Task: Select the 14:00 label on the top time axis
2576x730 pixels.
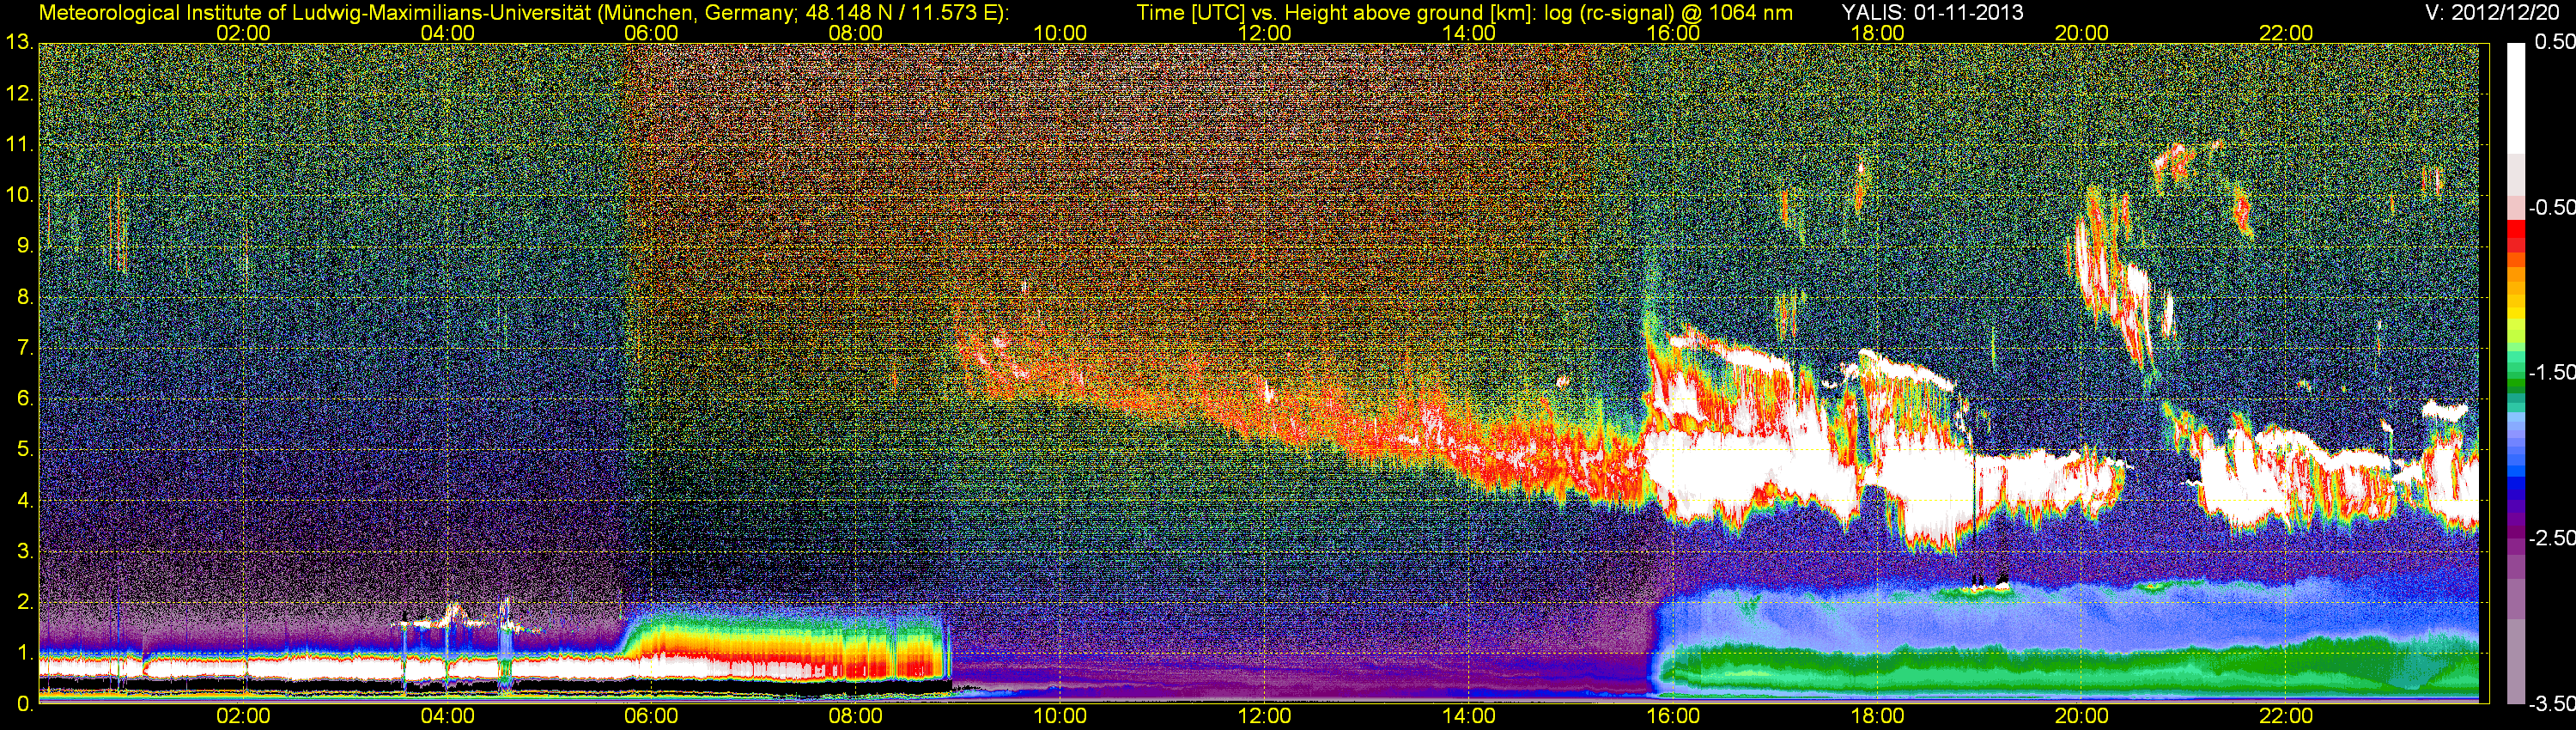Action: tap(1469, 33)
